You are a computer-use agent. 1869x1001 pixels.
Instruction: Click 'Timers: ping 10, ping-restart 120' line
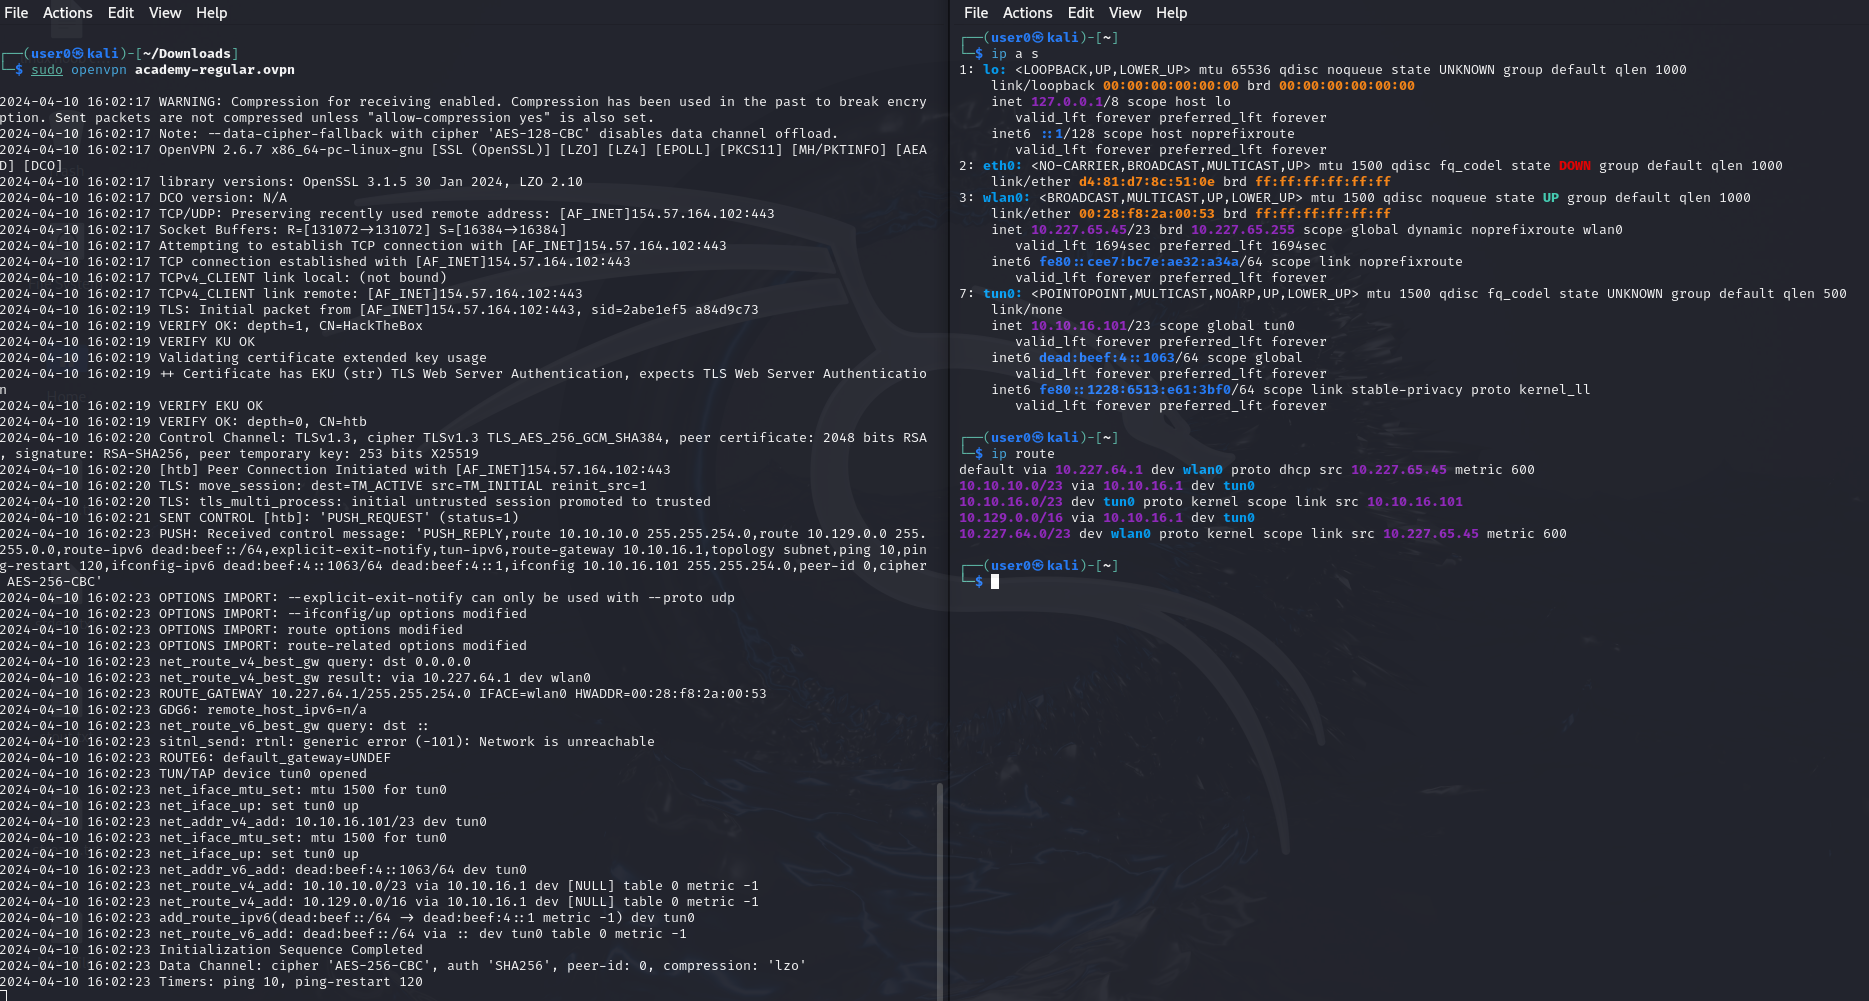(x=291, y=982)
